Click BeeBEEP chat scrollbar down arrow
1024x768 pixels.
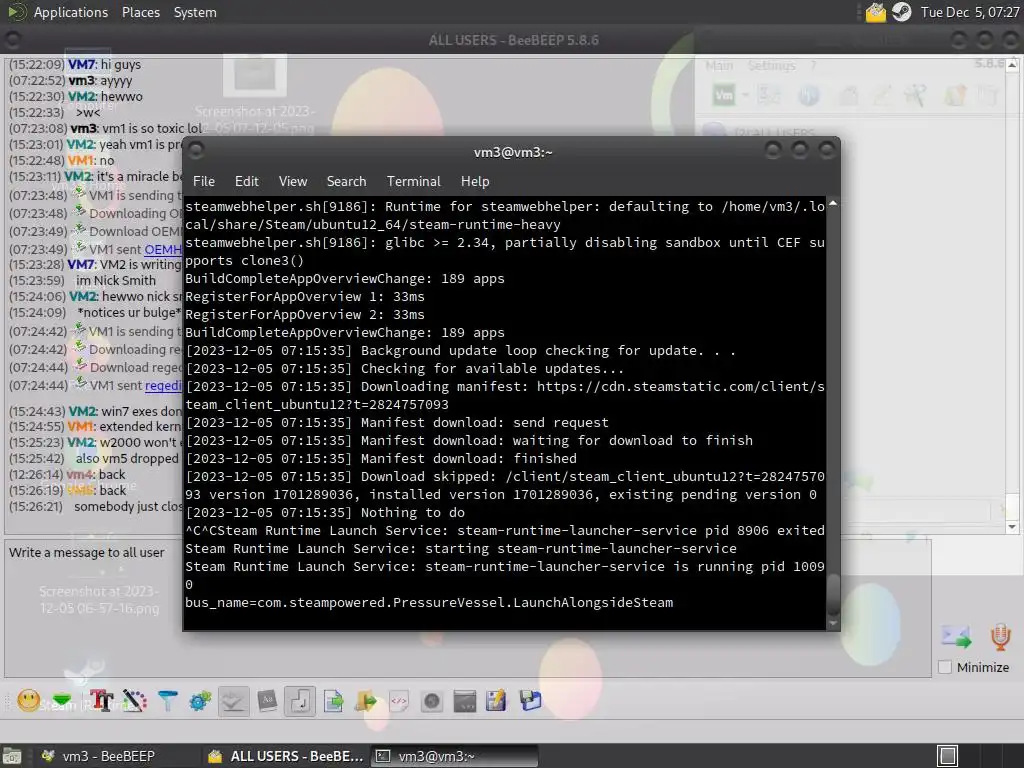(1012, 526)
